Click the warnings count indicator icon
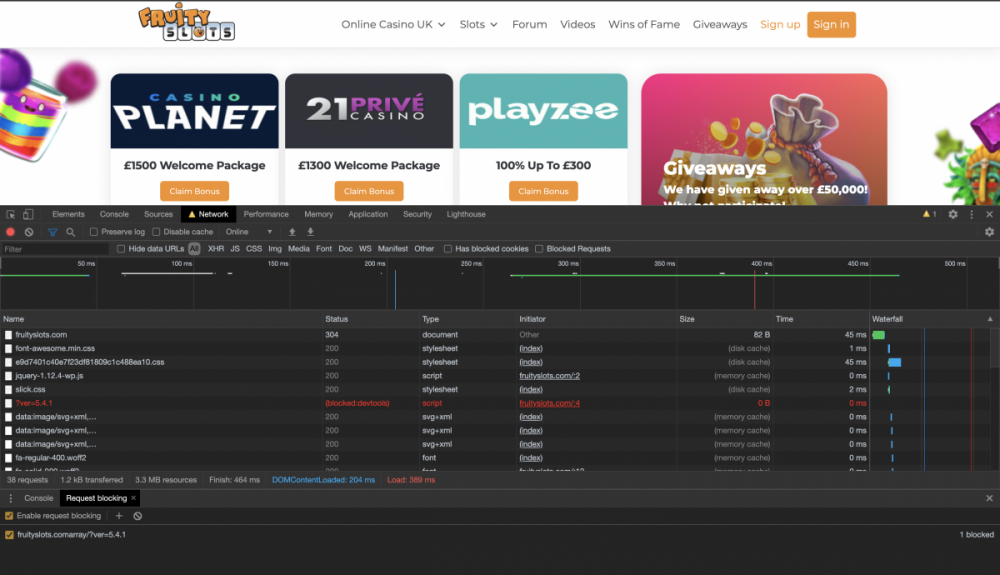The image size is (1000, 575). click(x=930, y=214)
